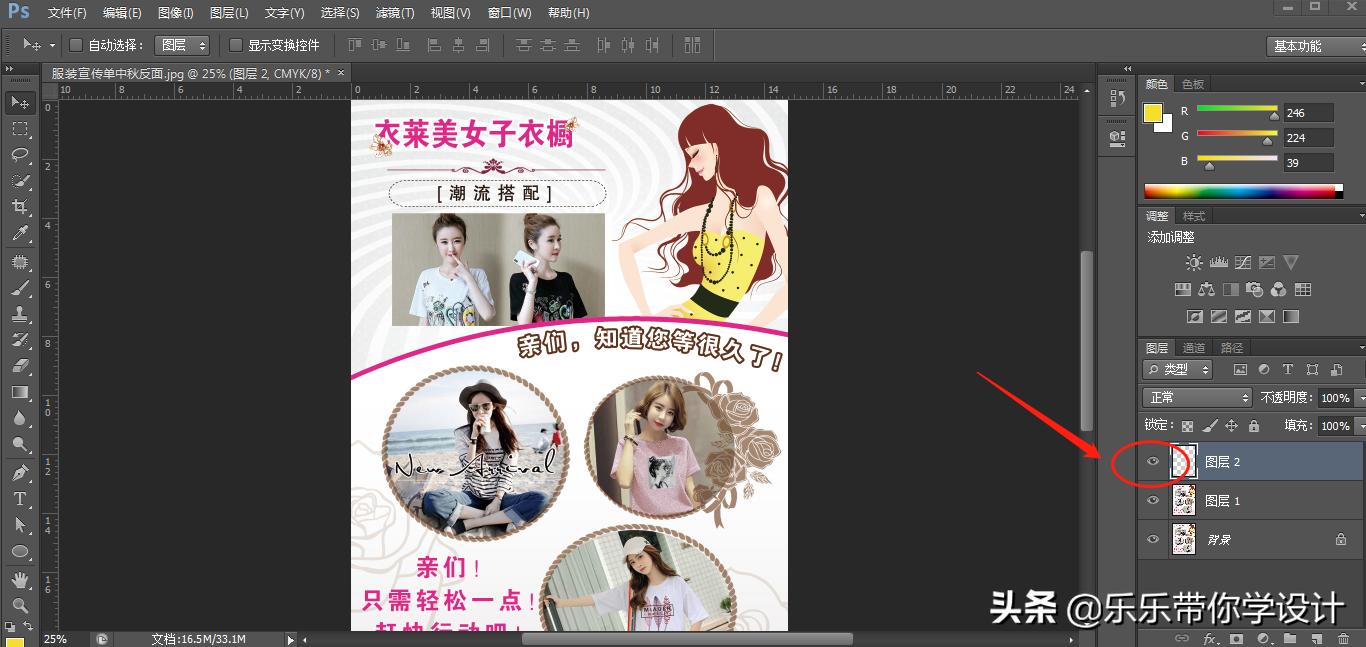Open the 类型 layer filter dropdown
Image resolution: width=1366 pixels, height=647 pixels.
pyautogui.click(x=1179, y=370)
